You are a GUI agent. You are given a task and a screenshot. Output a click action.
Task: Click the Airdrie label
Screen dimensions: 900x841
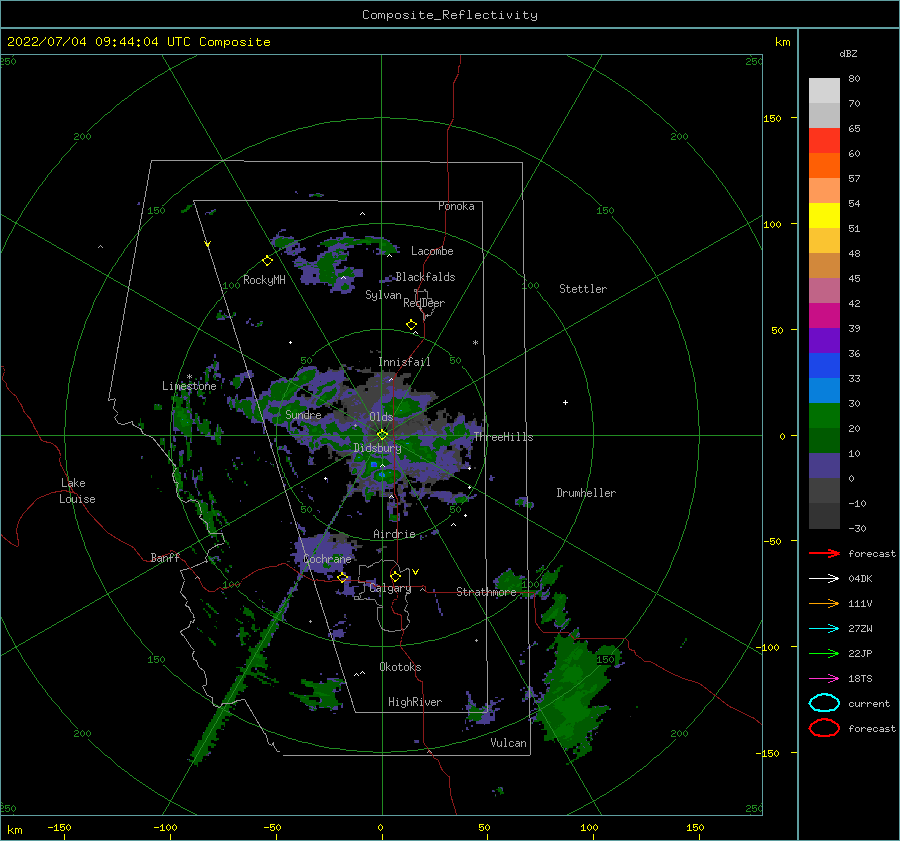pos(394,534)
